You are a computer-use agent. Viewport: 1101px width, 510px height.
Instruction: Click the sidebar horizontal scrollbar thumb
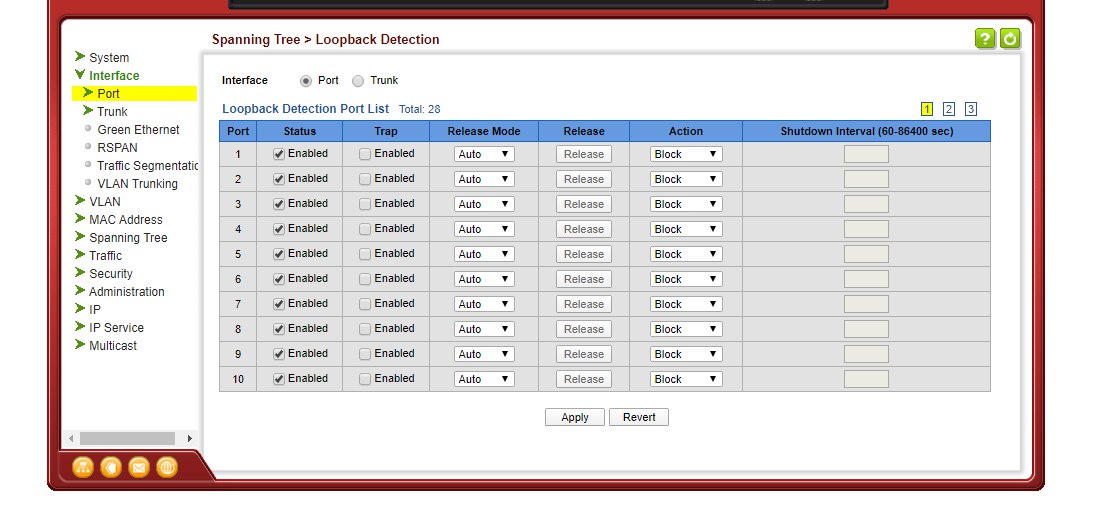(x=127, y=438)
